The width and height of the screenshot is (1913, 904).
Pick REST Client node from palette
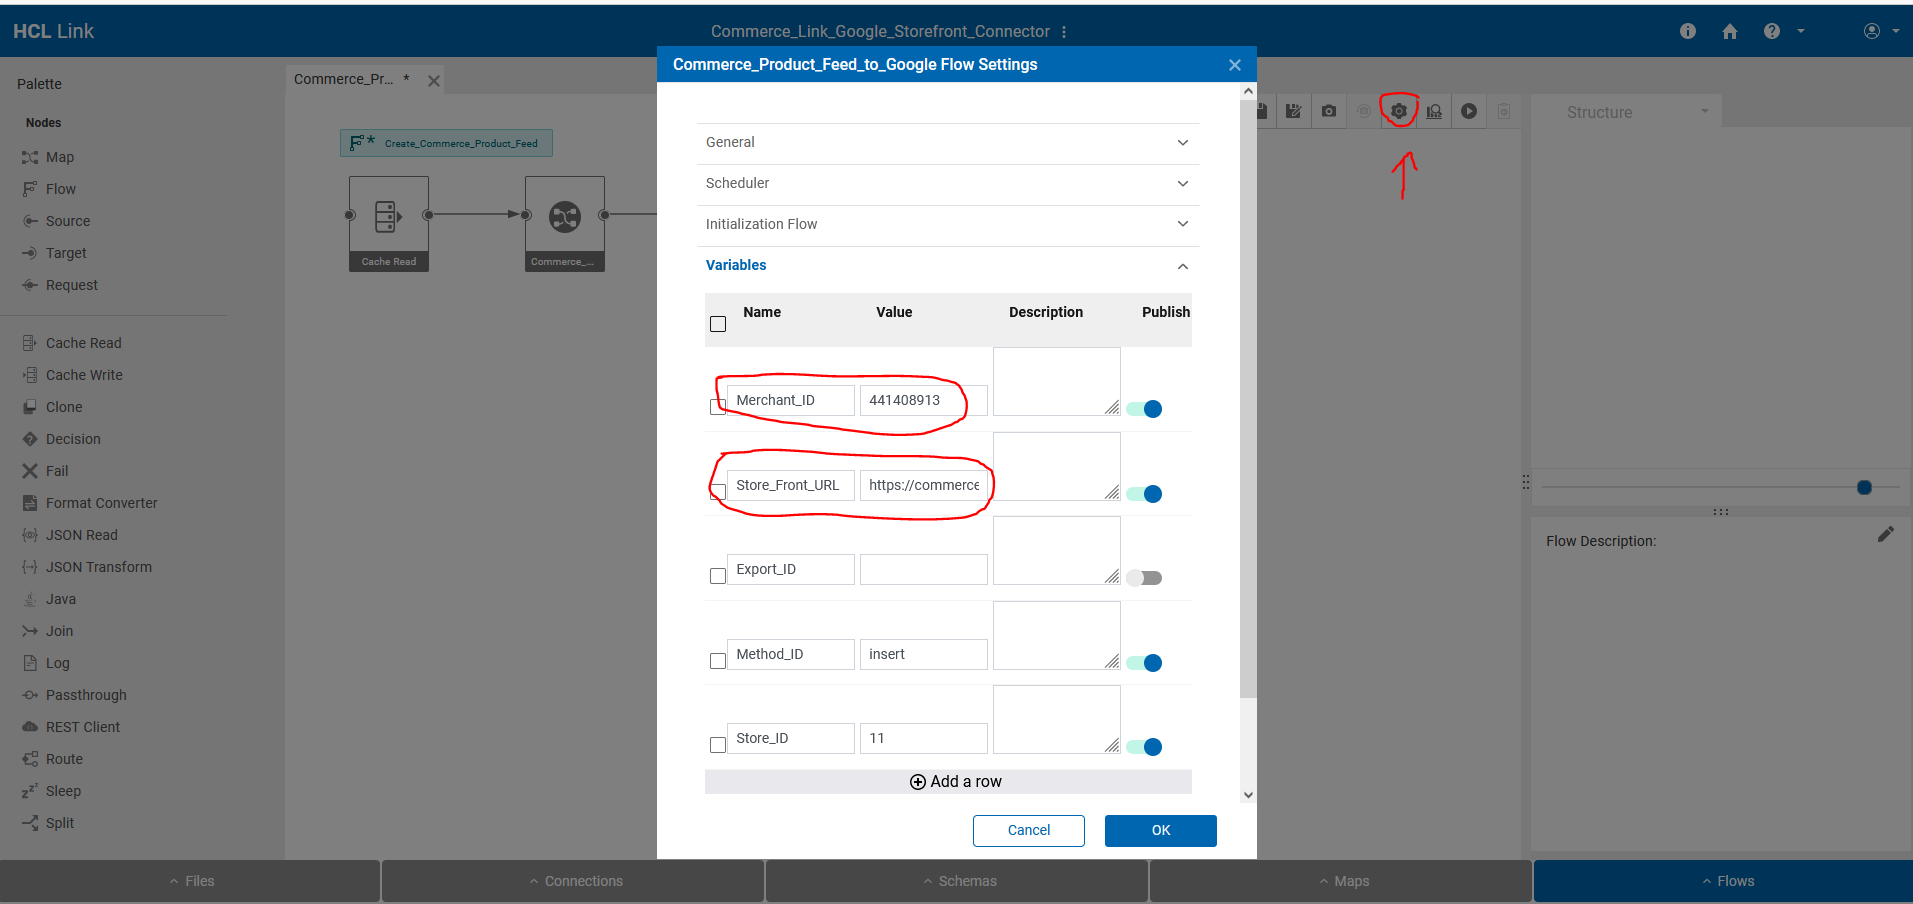[70, 727]
